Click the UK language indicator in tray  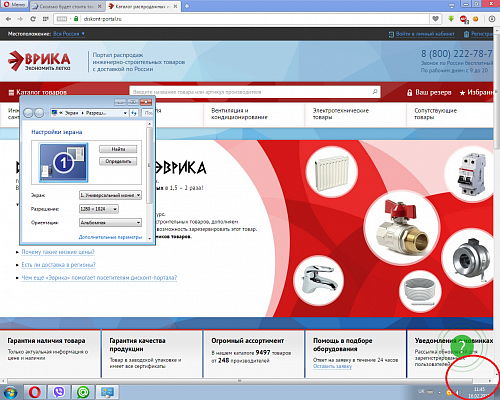[x=421, y=391]
